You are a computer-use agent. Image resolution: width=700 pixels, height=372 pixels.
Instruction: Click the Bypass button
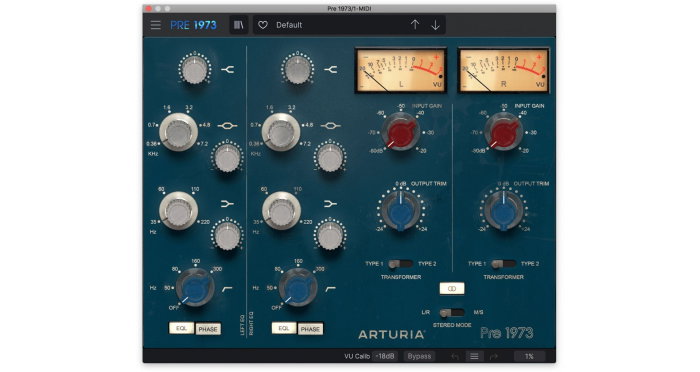[x=419, y=356]
